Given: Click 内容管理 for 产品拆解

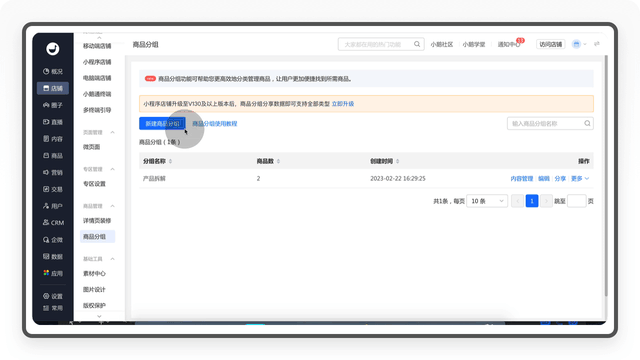Looking at the screenshot, I should [522, 178].
